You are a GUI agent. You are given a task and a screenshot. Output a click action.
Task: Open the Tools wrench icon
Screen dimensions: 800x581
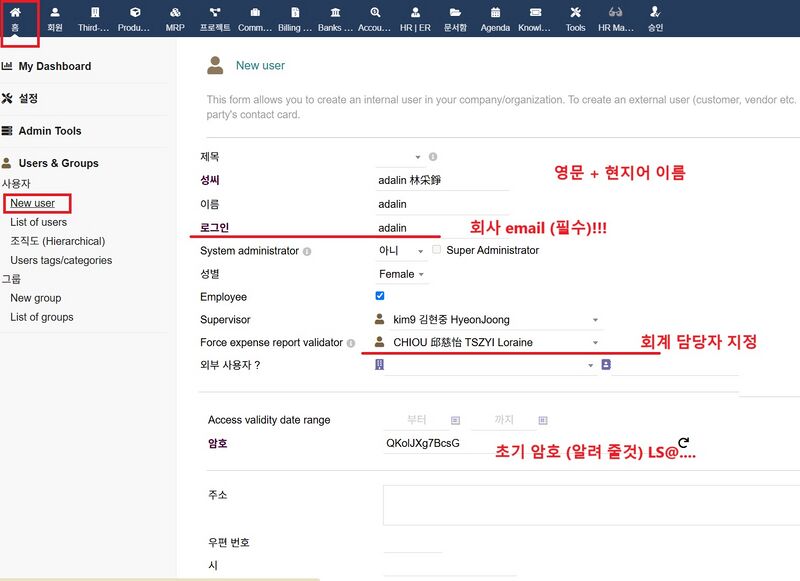pyautogui.click(x=575, y=13)
